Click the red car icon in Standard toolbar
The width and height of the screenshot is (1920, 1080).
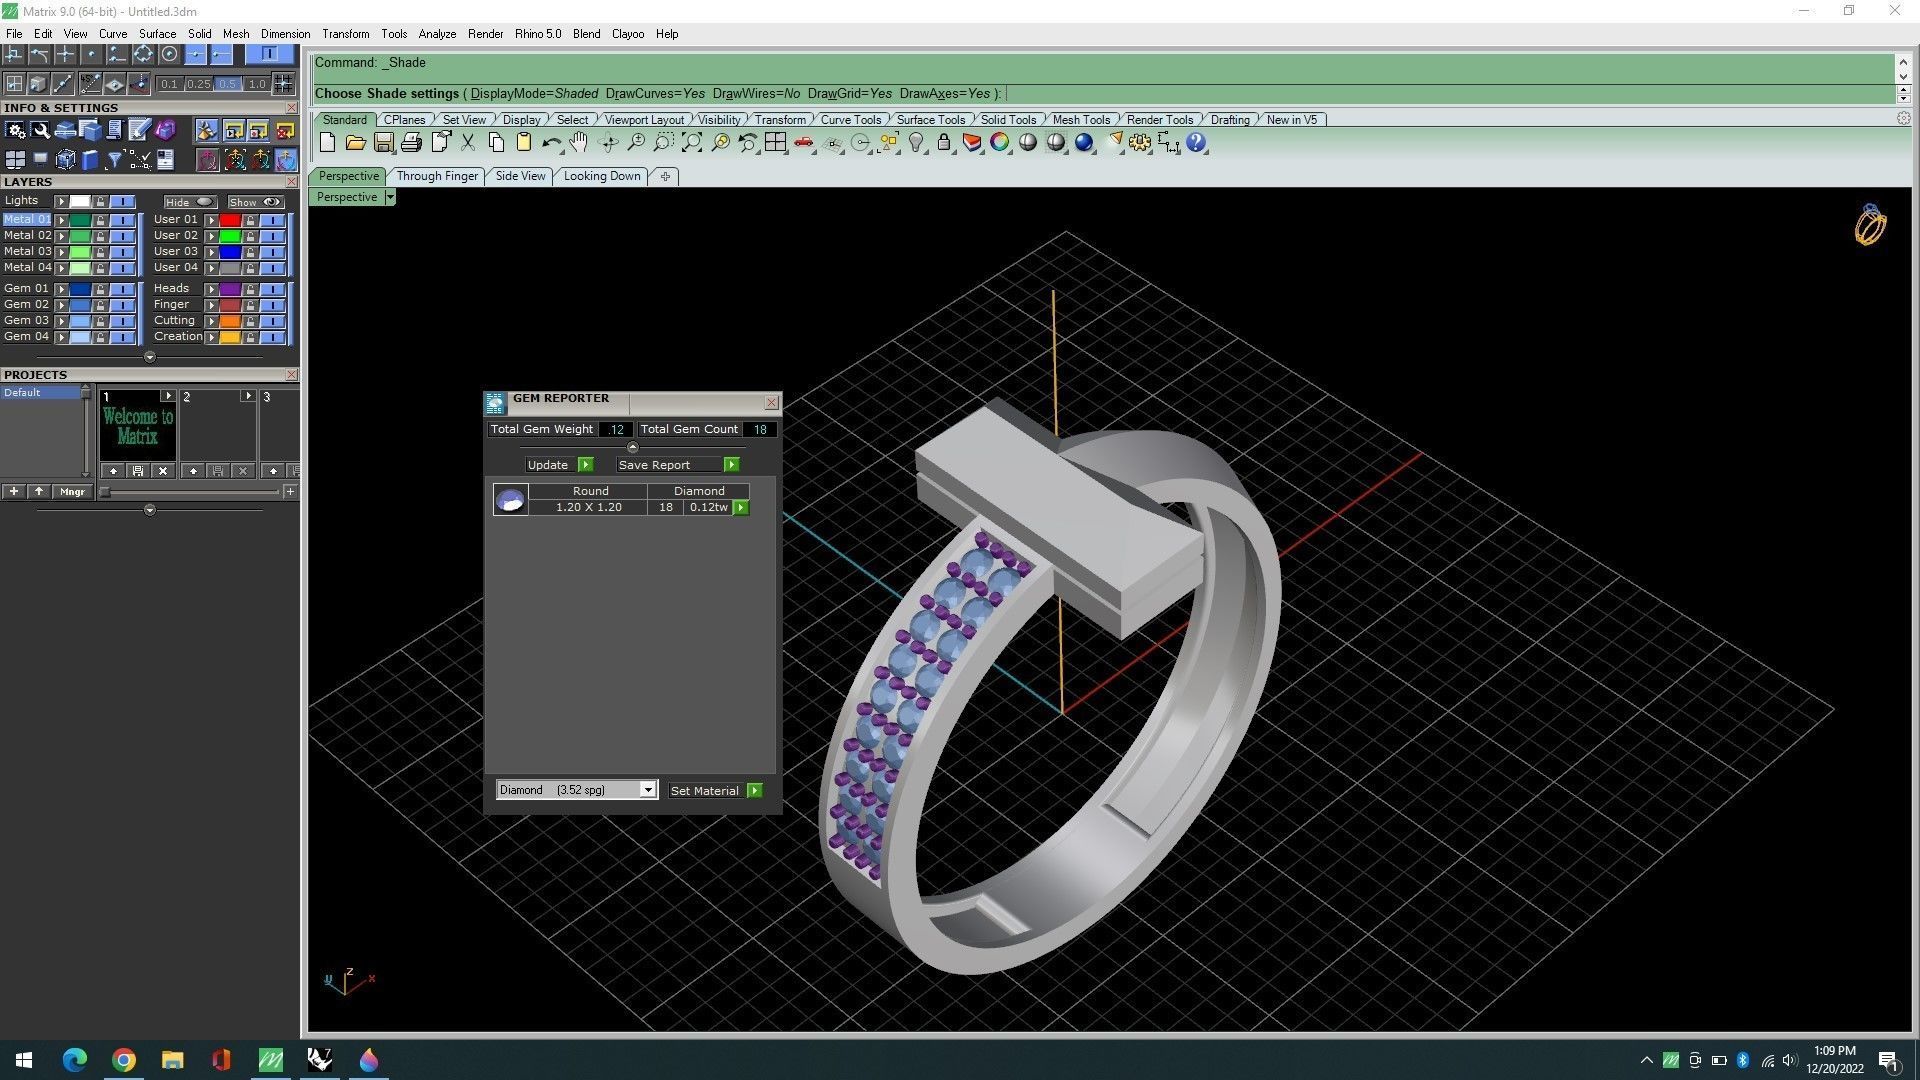pos(804,143)
